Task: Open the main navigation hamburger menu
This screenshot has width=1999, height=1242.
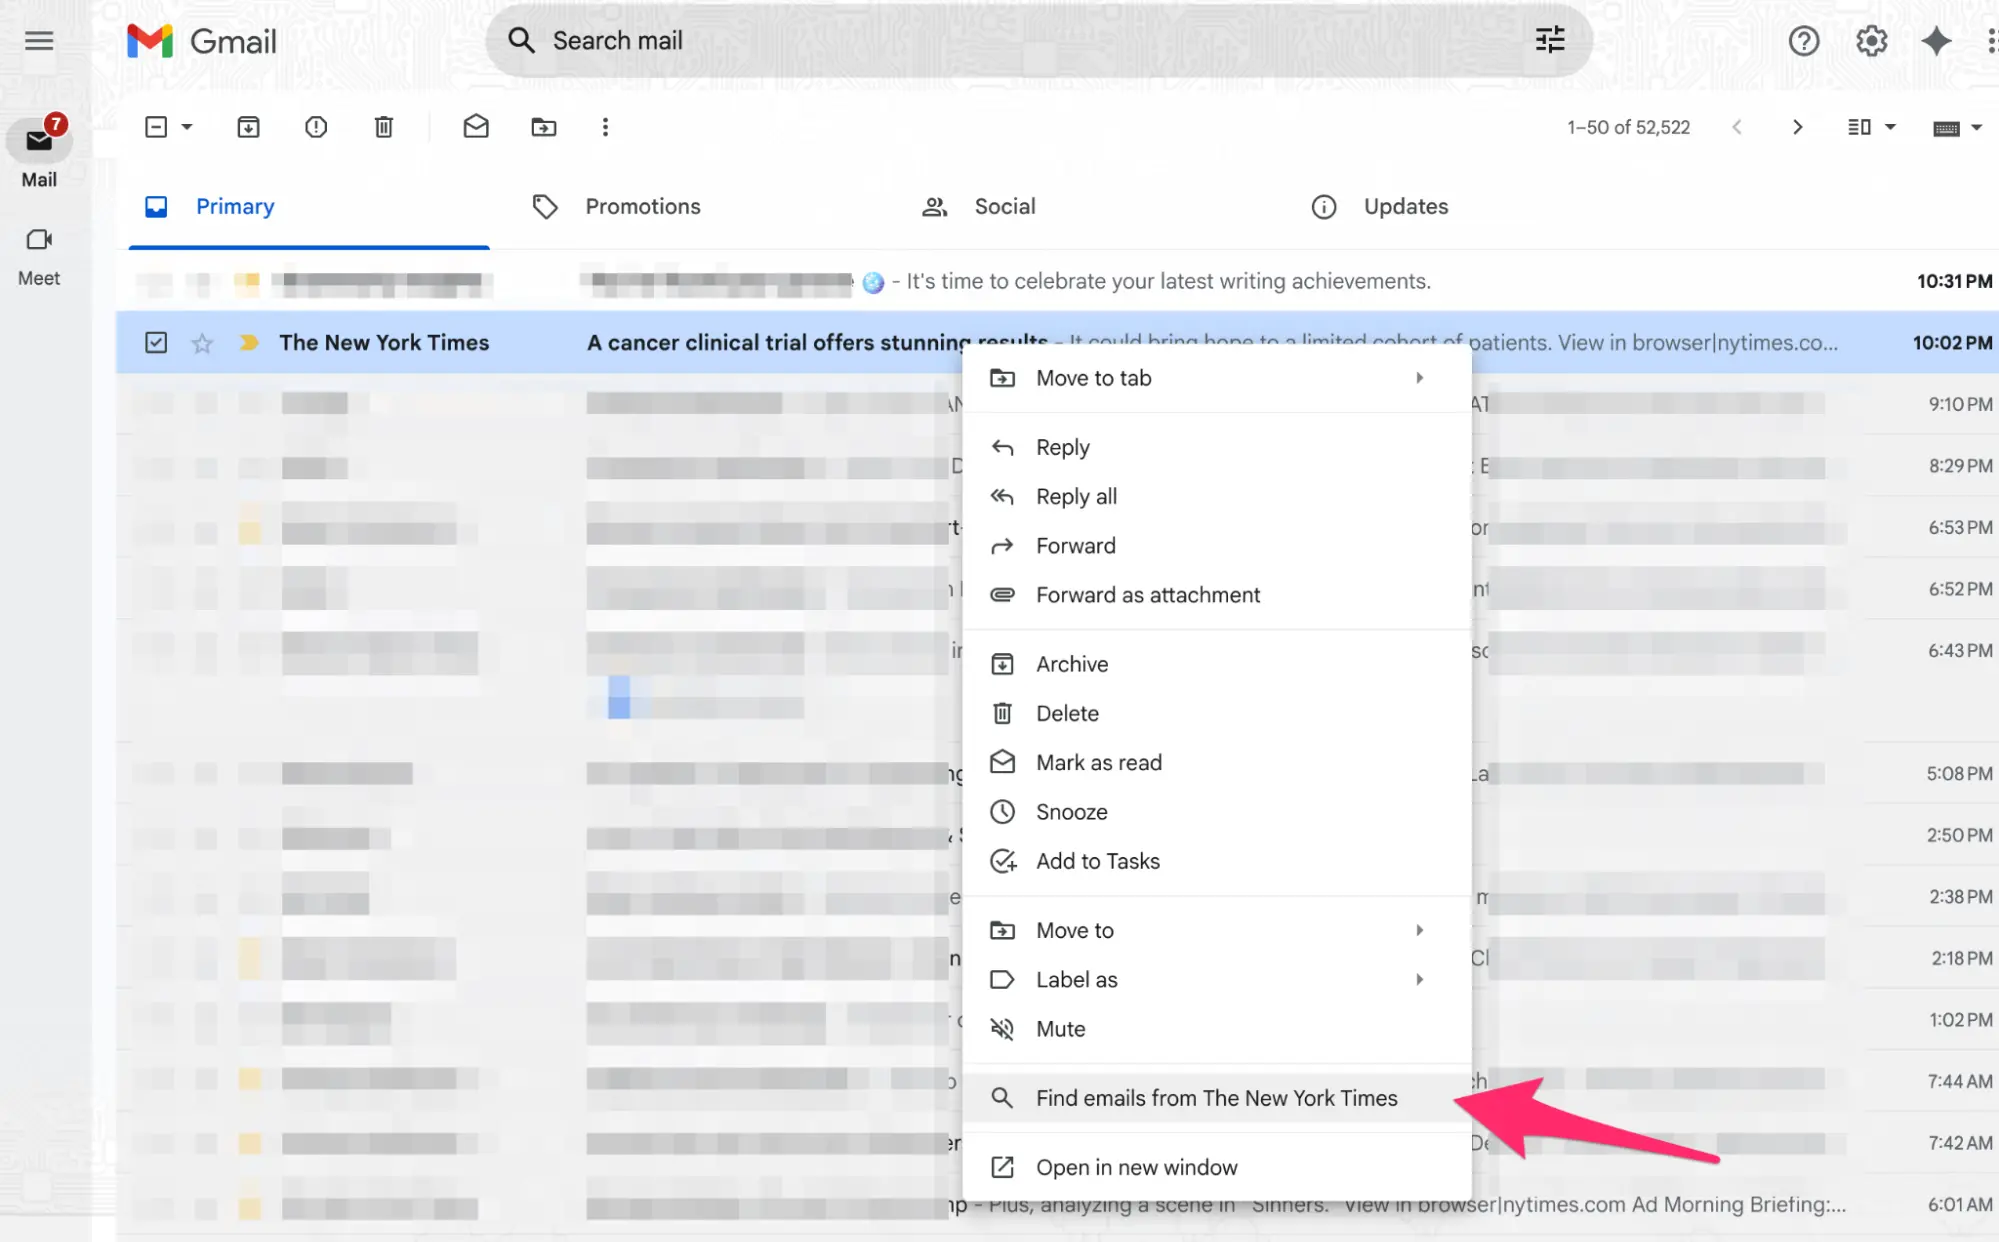Action: 39,41
